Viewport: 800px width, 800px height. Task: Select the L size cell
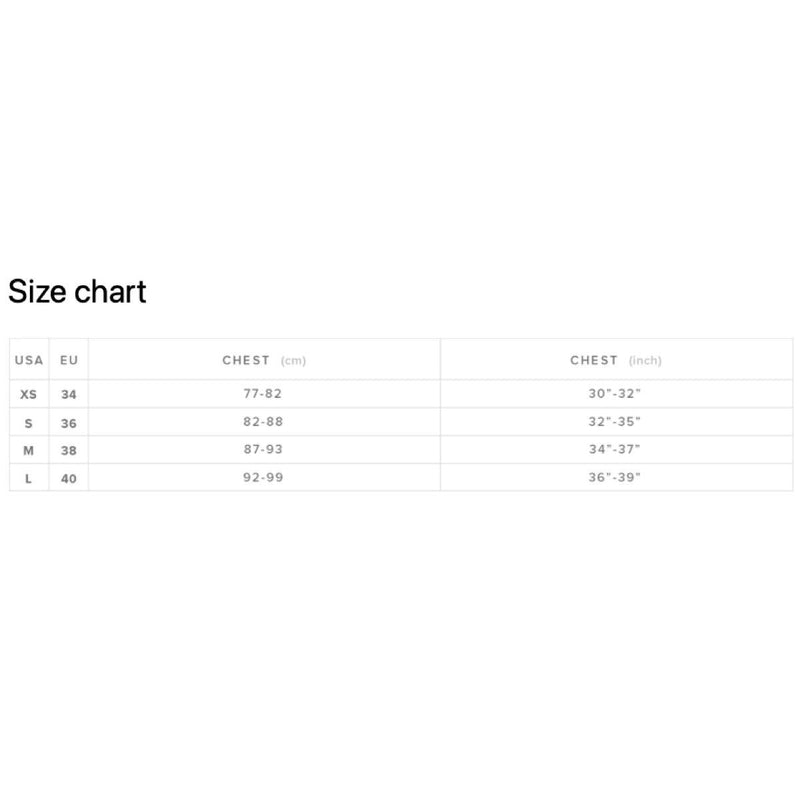(29, 478)
